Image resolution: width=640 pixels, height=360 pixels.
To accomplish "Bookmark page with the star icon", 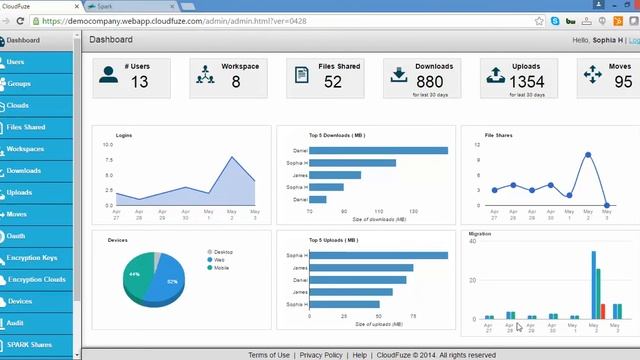I will (x=539, y=21).
